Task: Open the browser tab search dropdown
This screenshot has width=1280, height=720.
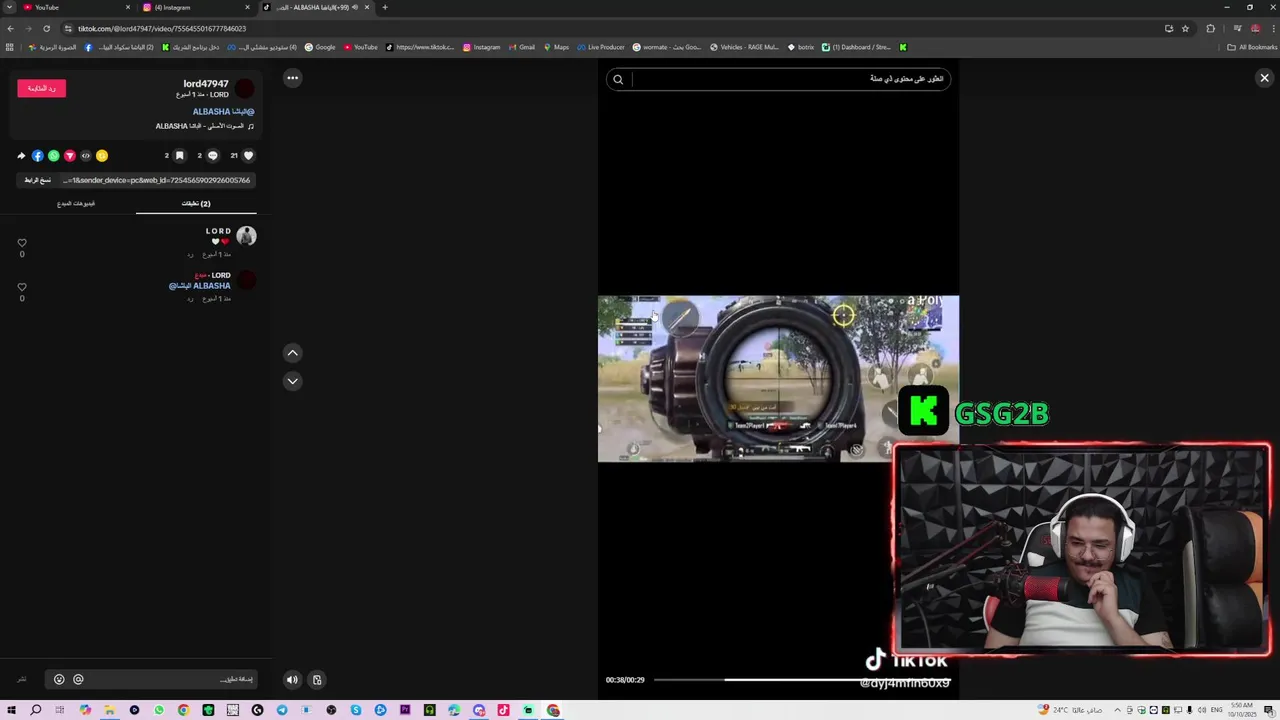Action: click(8, 7)
